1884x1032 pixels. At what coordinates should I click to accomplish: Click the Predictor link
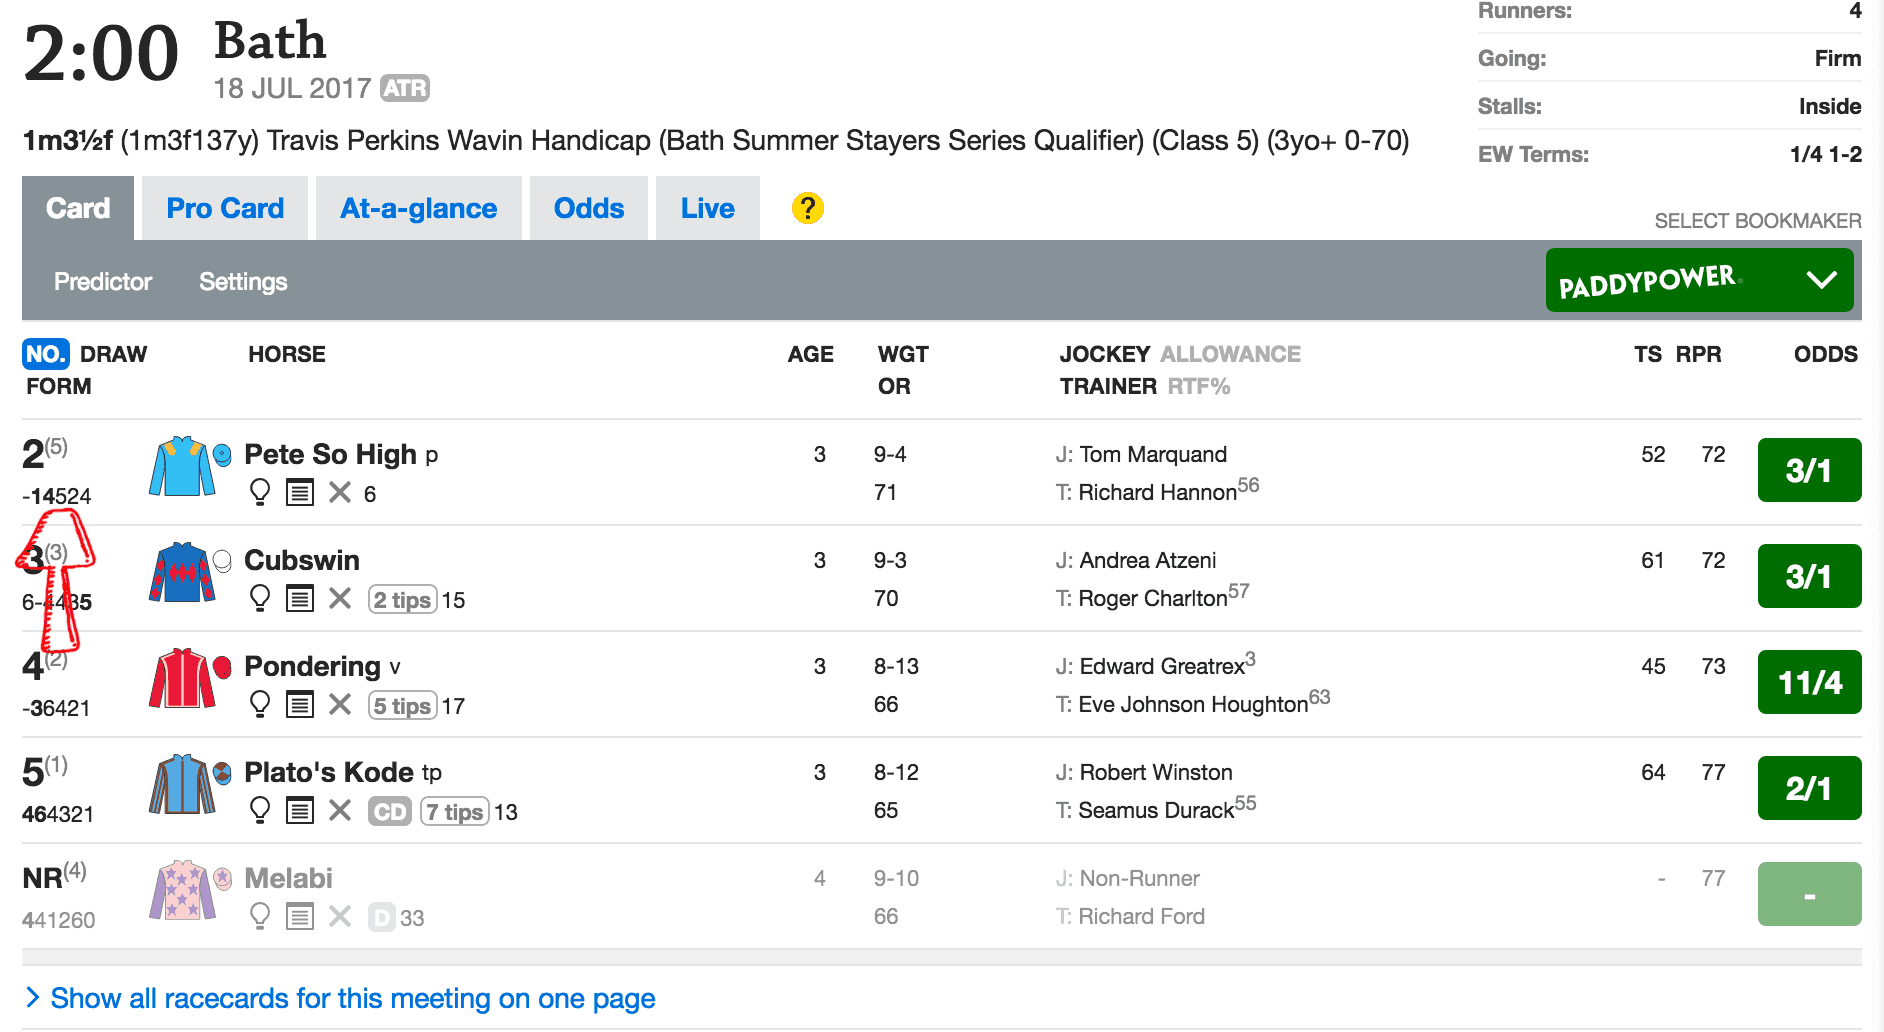pyautogui.click(x=103, y=282)
